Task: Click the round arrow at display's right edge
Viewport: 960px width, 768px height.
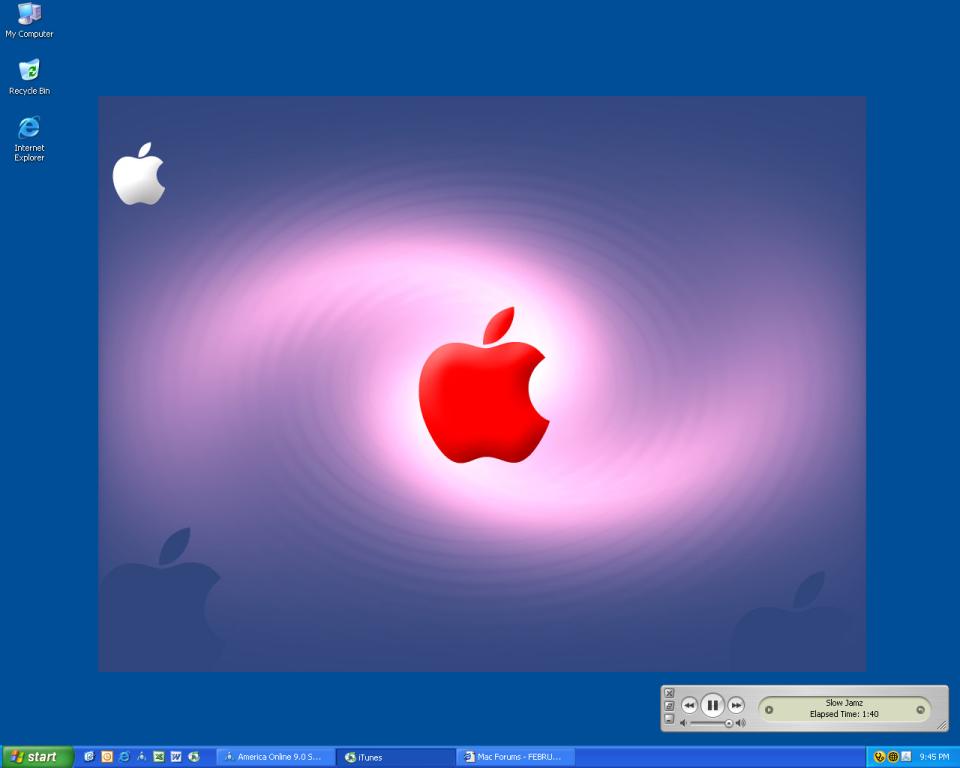Action: click(920, 710)
